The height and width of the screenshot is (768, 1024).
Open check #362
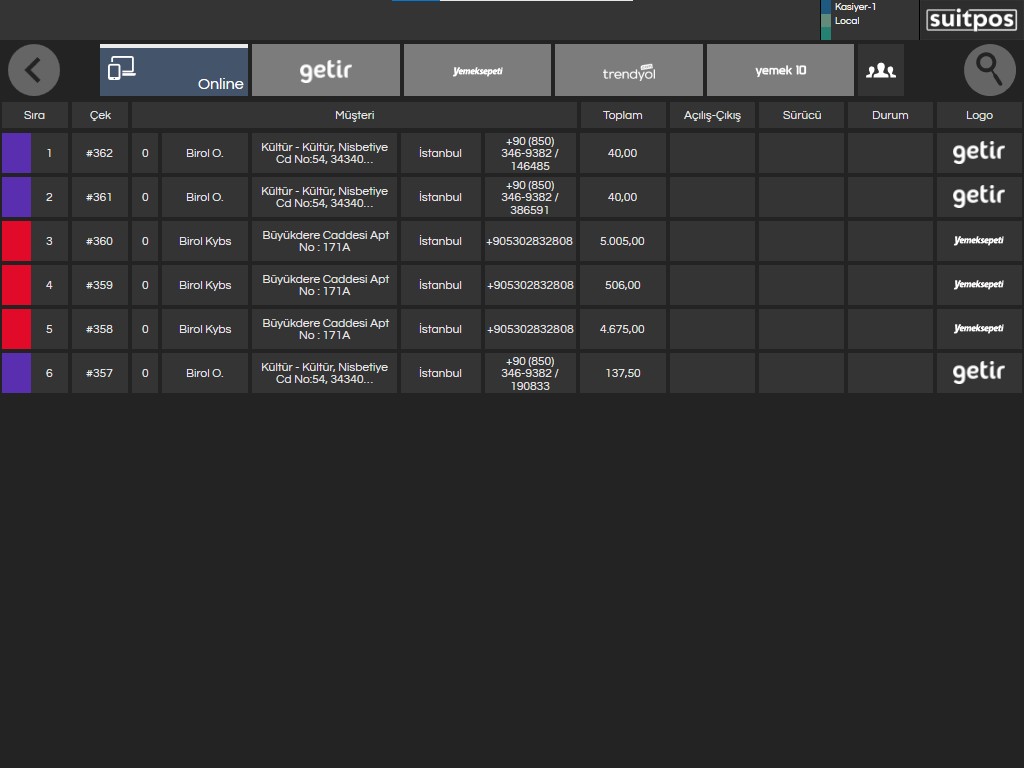point(99,153)
